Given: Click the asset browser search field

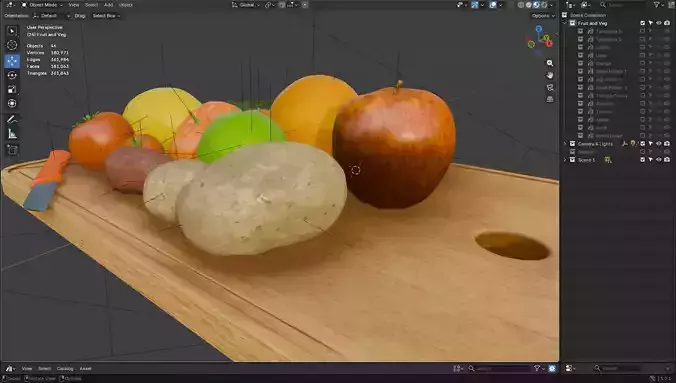Looking at the screenshot, I should [x=499, y=368].
